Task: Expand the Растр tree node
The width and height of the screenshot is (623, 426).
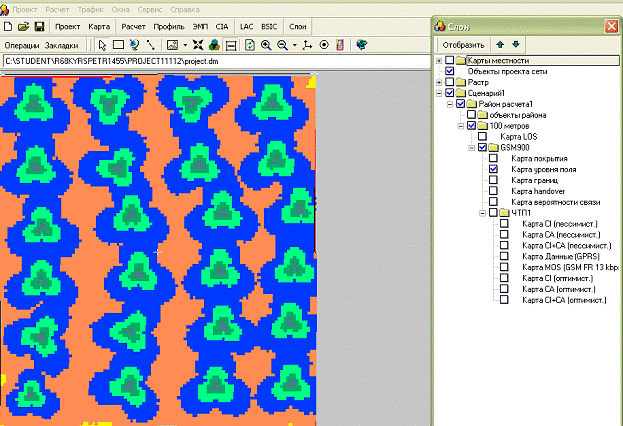Action: click(x=439, y=82)
